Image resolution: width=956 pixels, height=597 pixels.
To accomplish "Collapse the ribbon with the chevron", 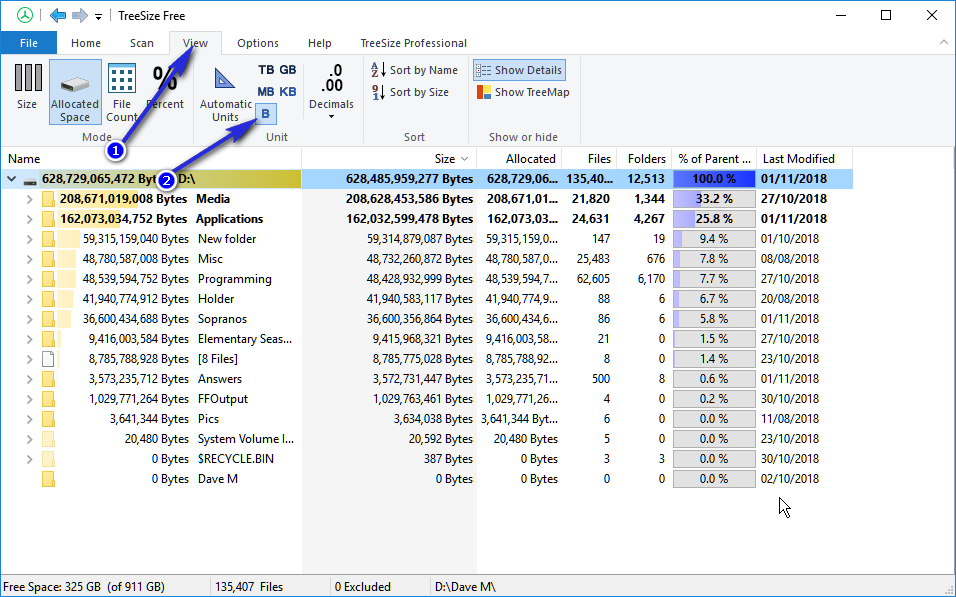I will 943,42.
